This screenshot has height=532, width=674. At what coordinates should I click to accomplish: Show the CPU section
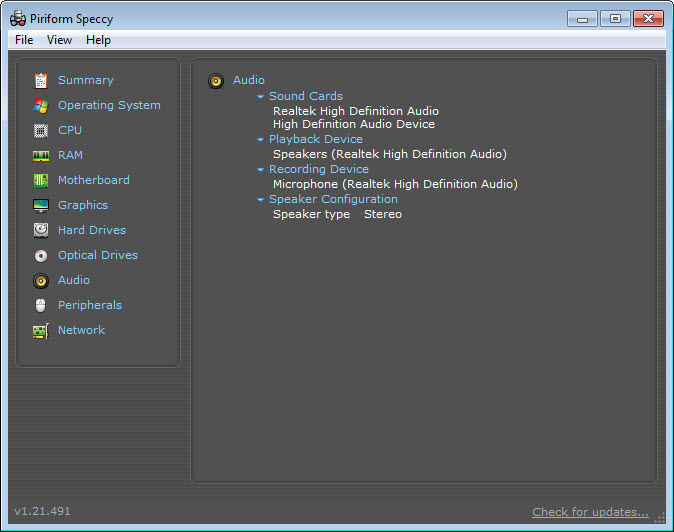pos(70,130)
